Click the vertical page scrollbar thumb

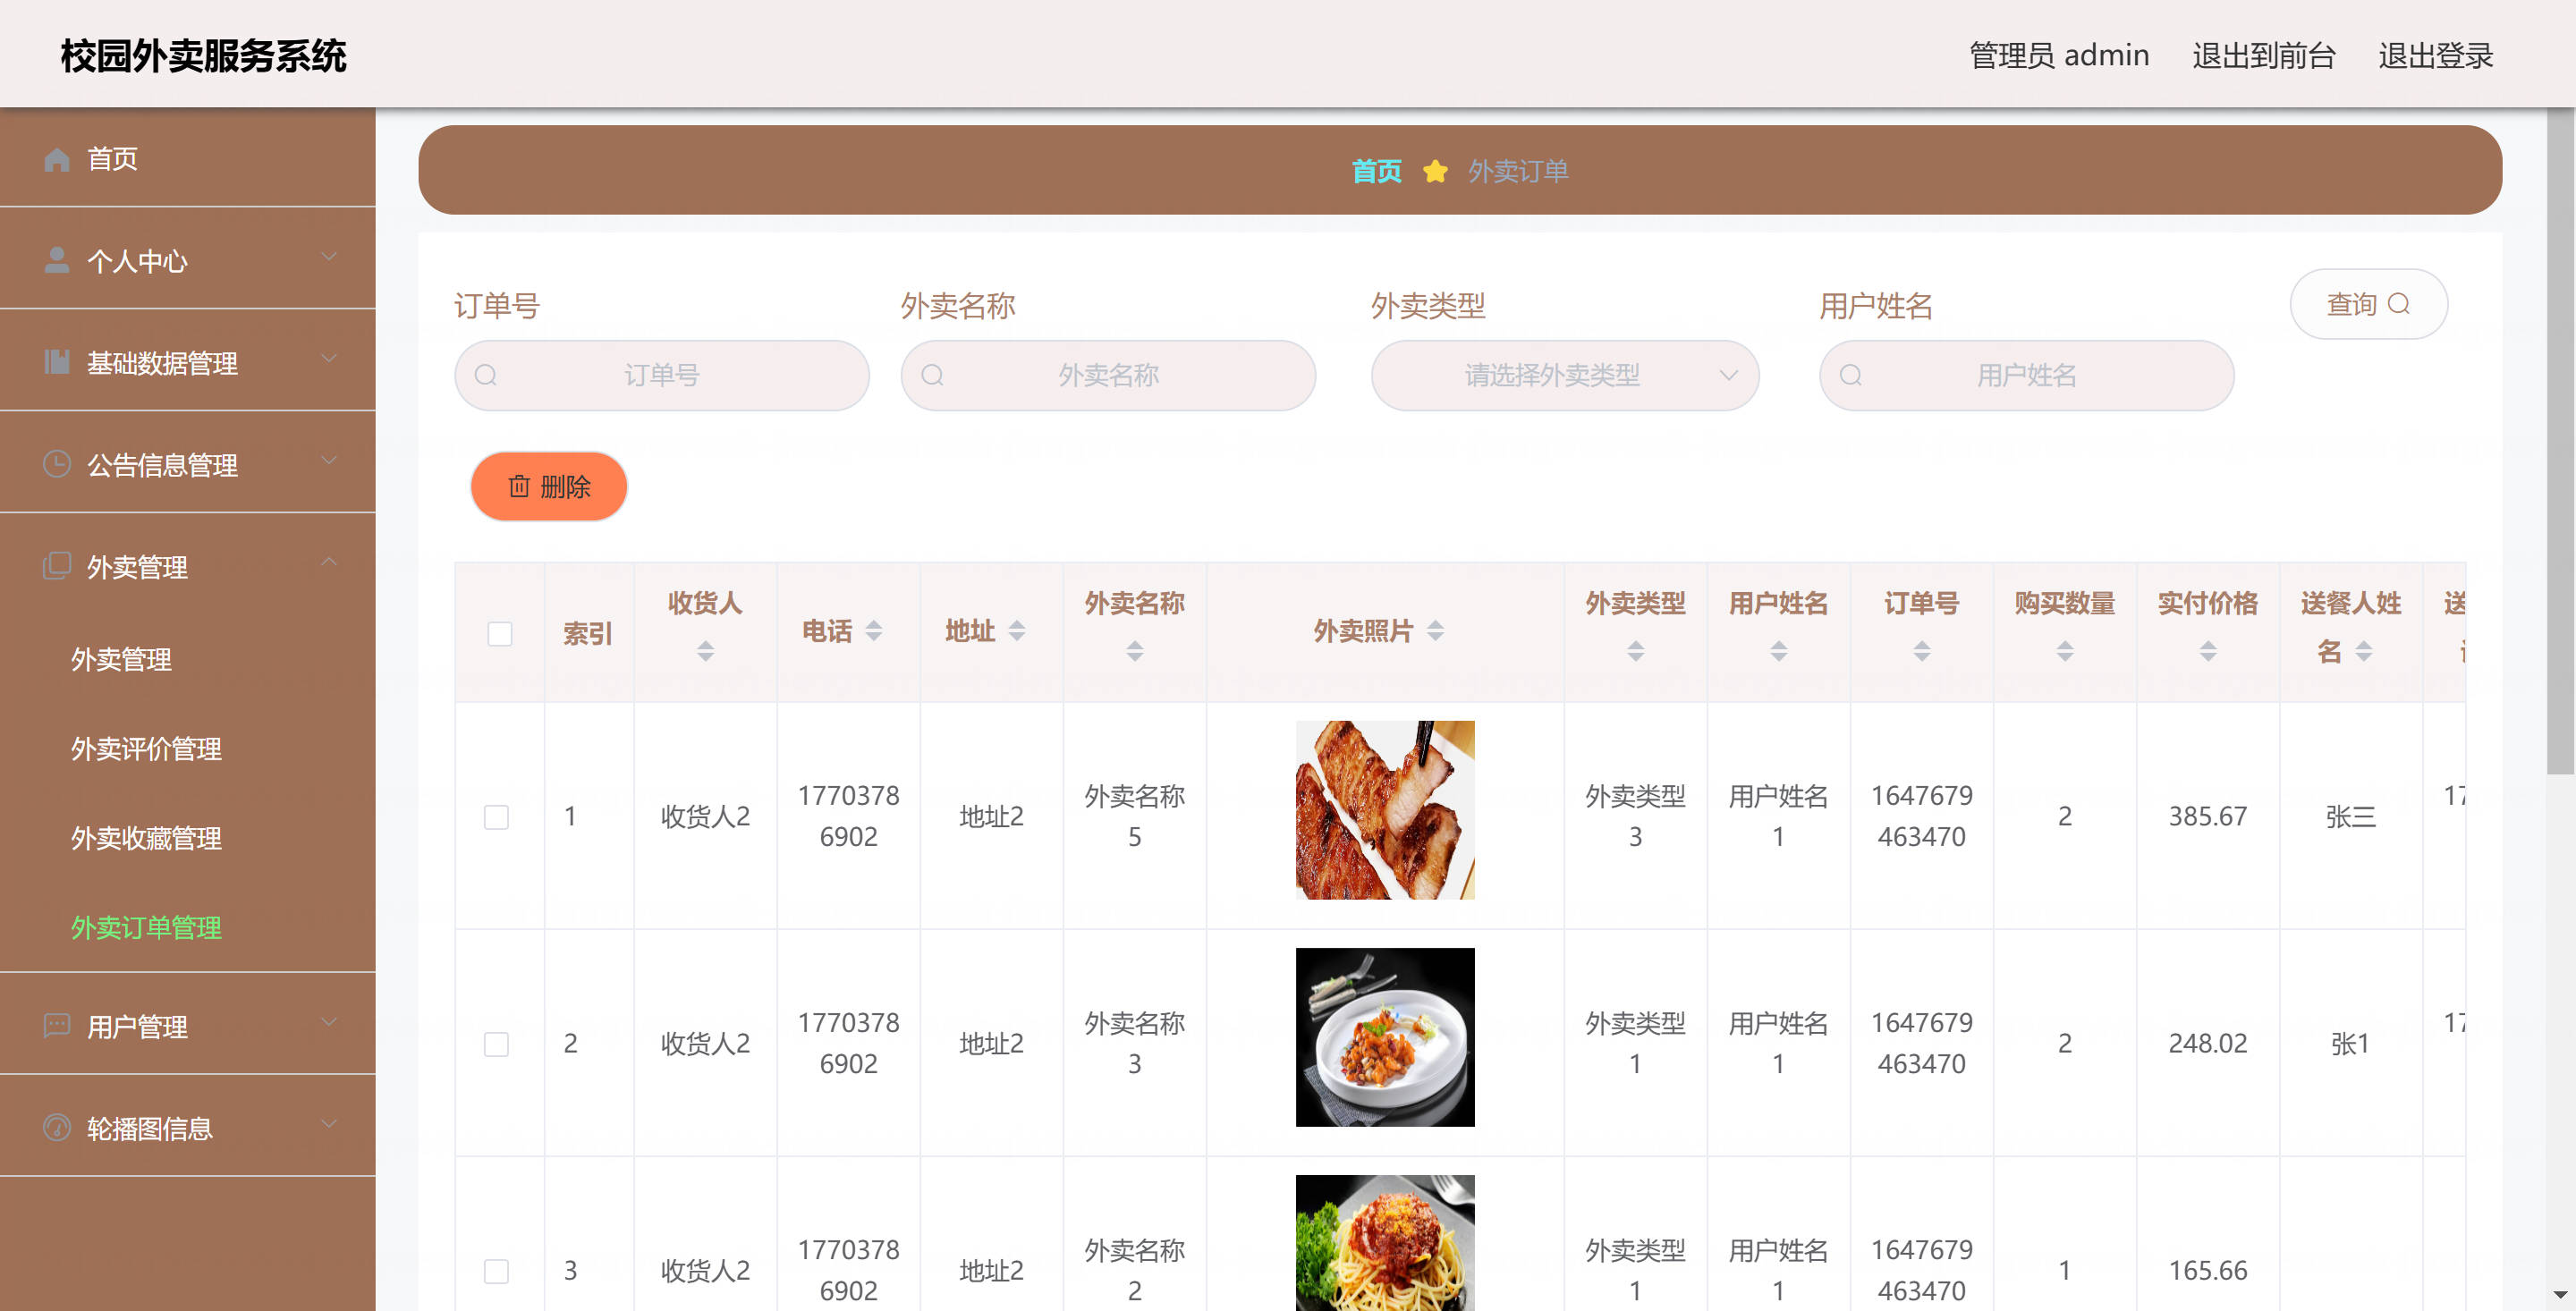(2560, 440)
